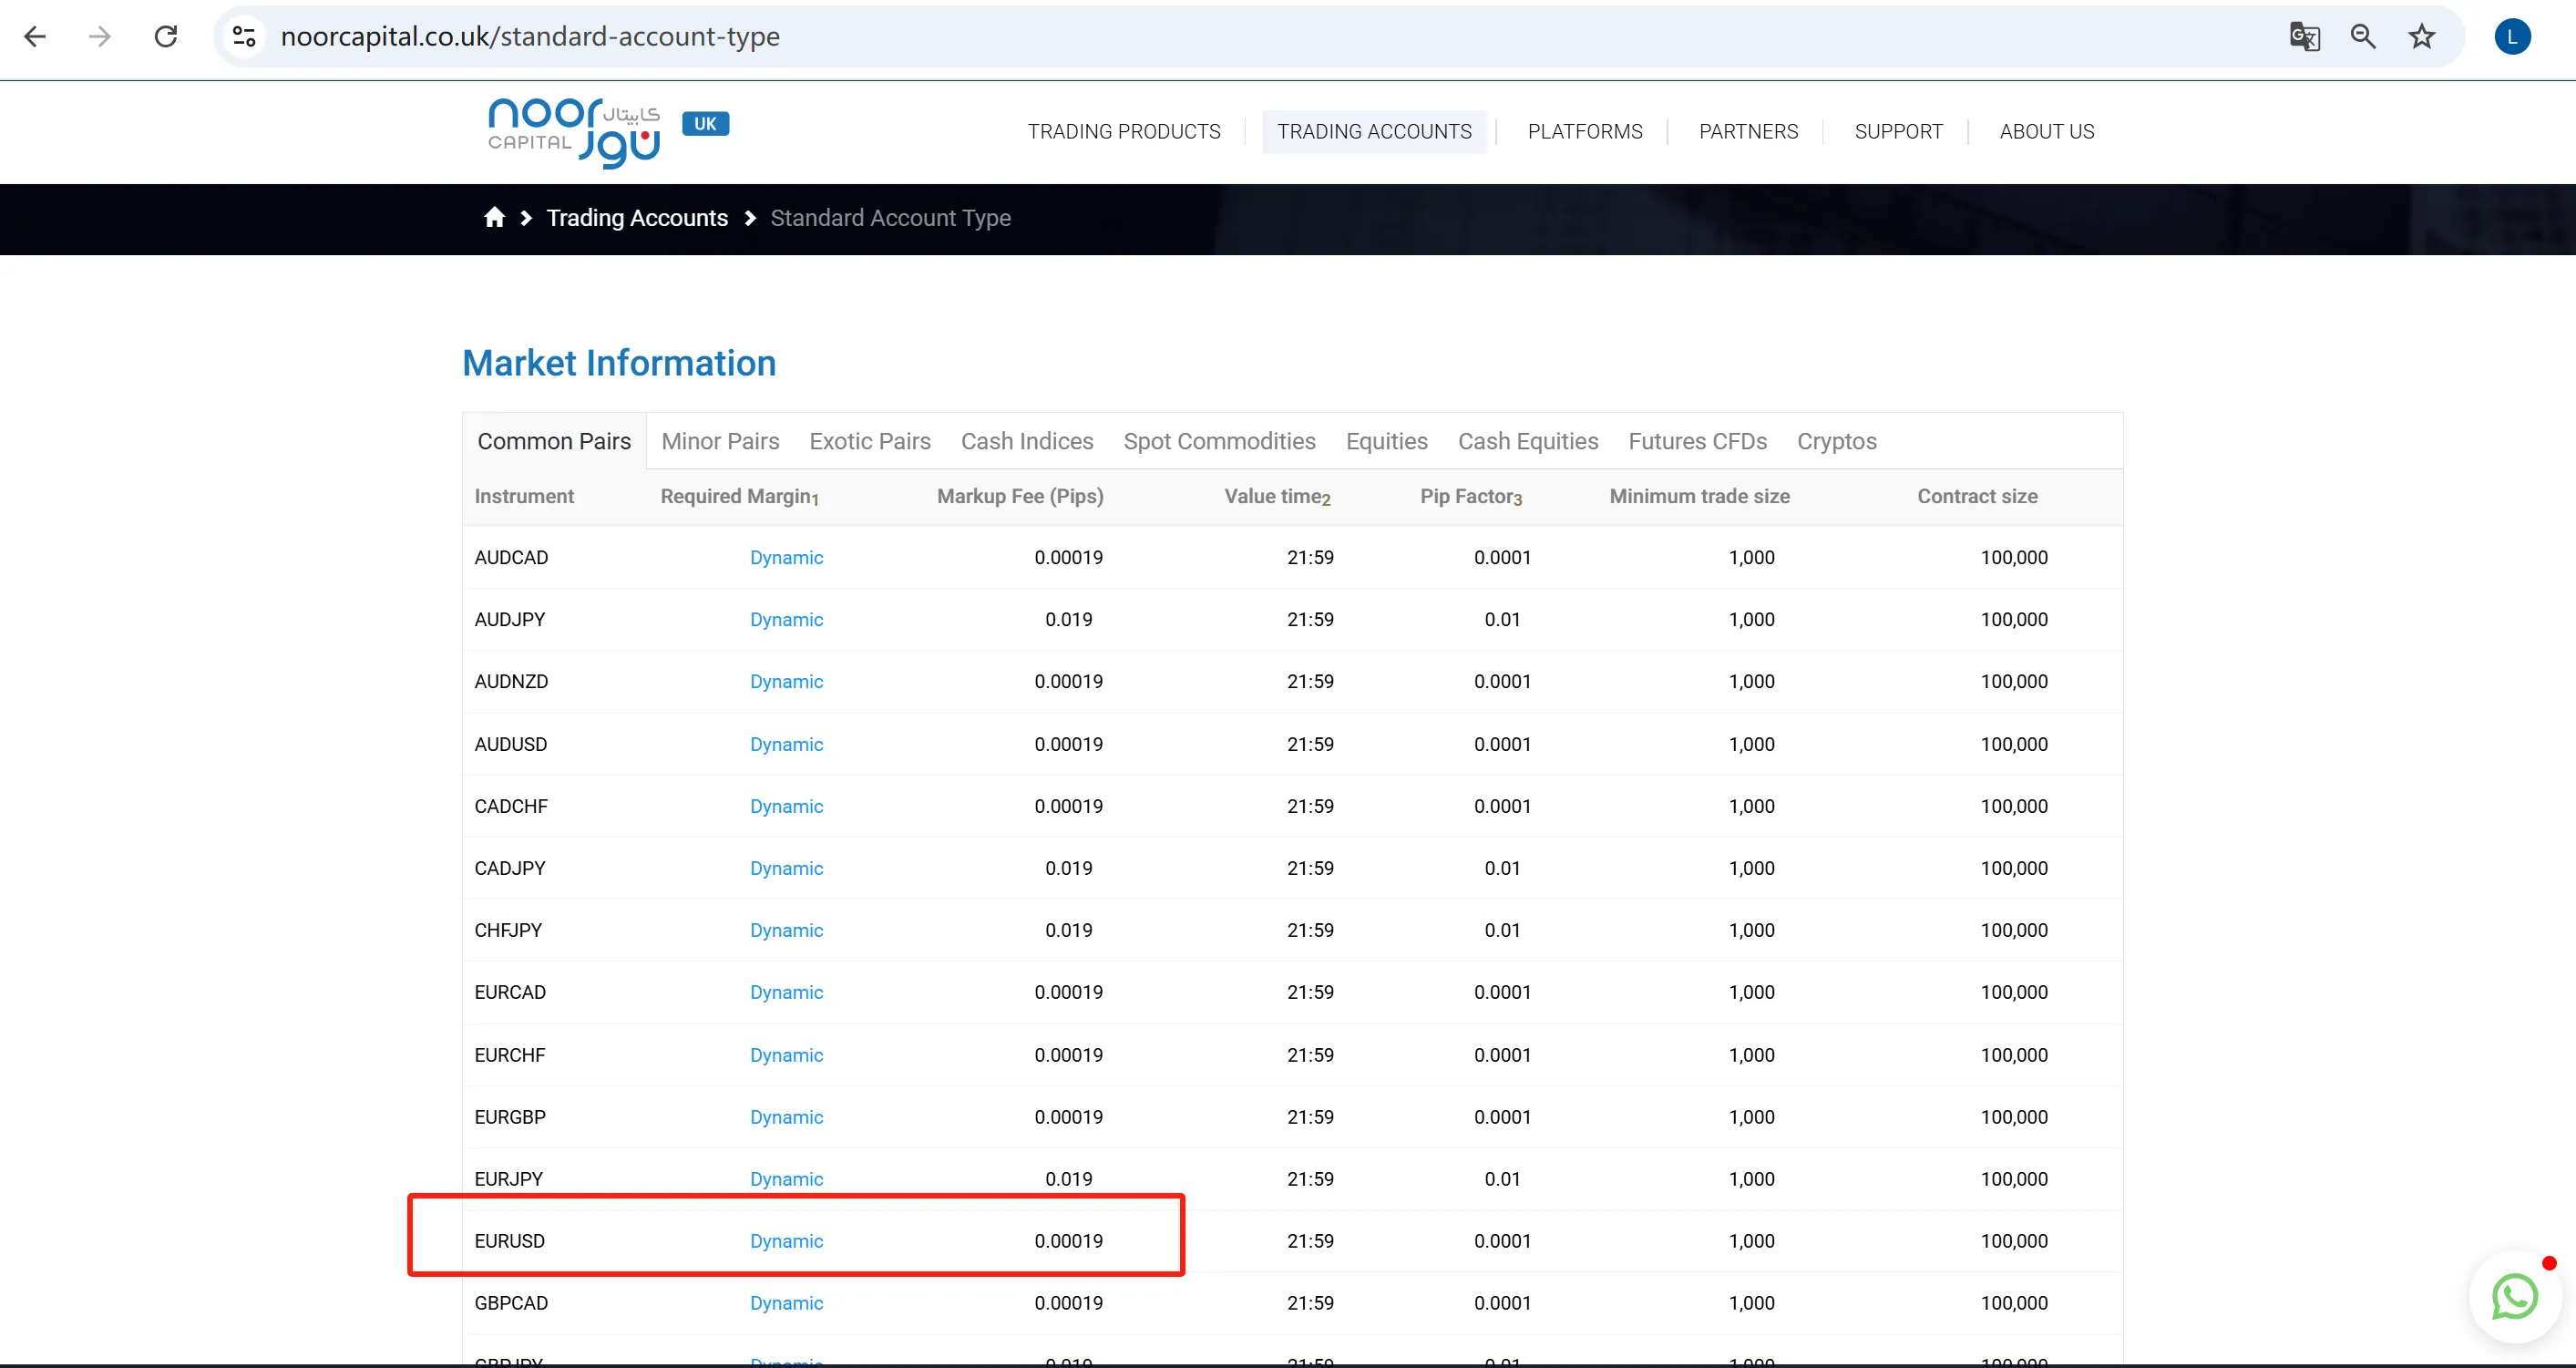This screenshot has height=1368, width=2576.
Task: Click CADJPY markup fee 0.019
Action: (x=1068, y=868)
